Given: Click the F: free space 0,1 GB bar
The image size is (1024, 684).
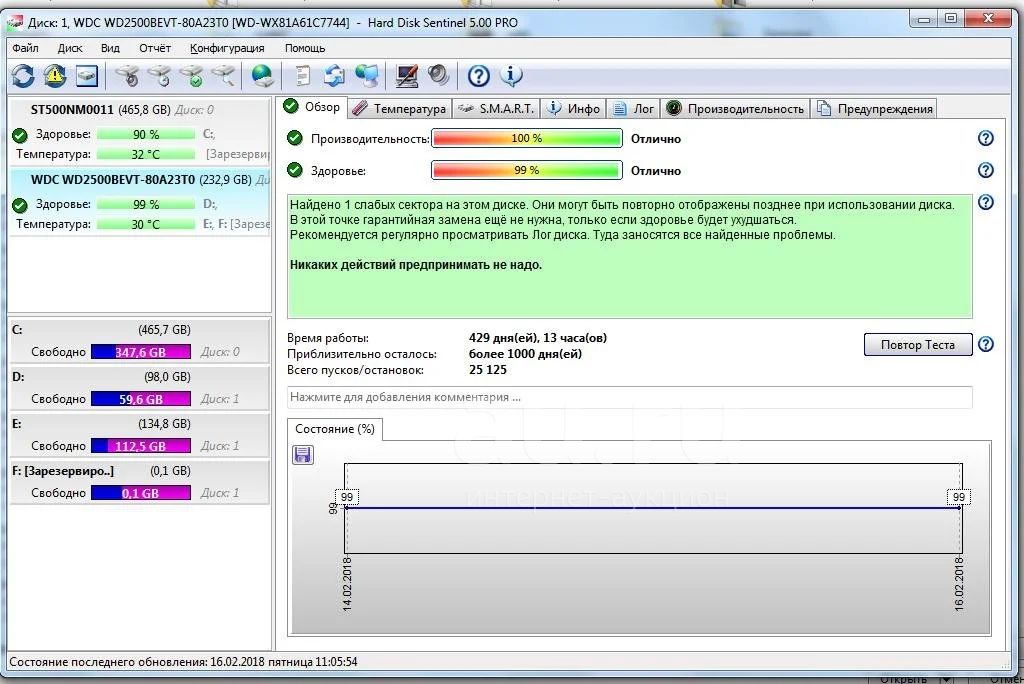Looking at the screenshot, I should (141, 493).
